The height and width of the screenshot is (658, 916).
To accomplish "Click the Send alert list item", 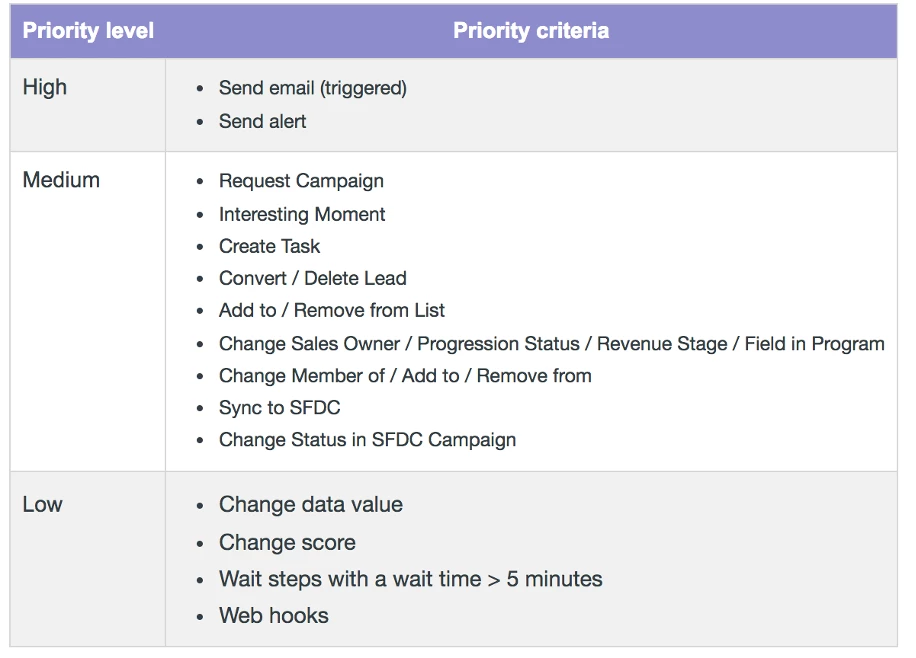I will 262,122.
